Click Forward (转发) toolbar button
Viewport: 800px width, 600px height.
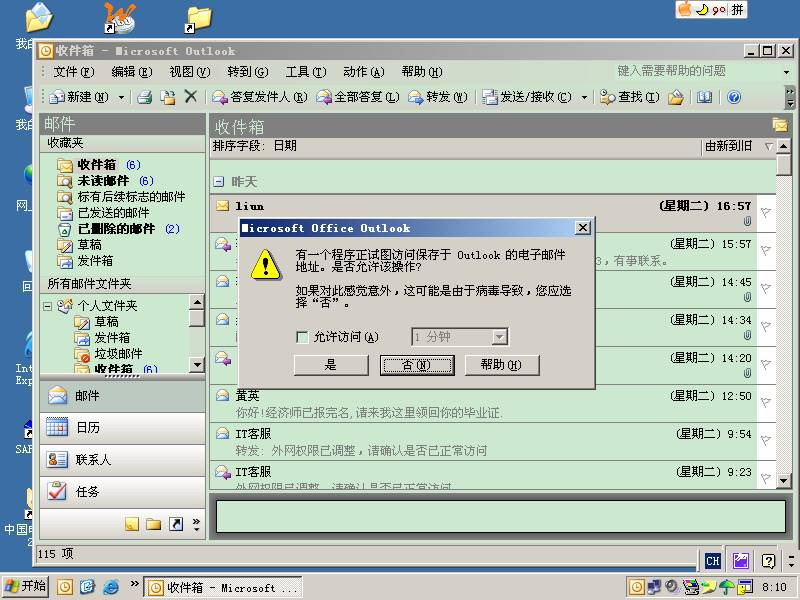coord(438,97)
